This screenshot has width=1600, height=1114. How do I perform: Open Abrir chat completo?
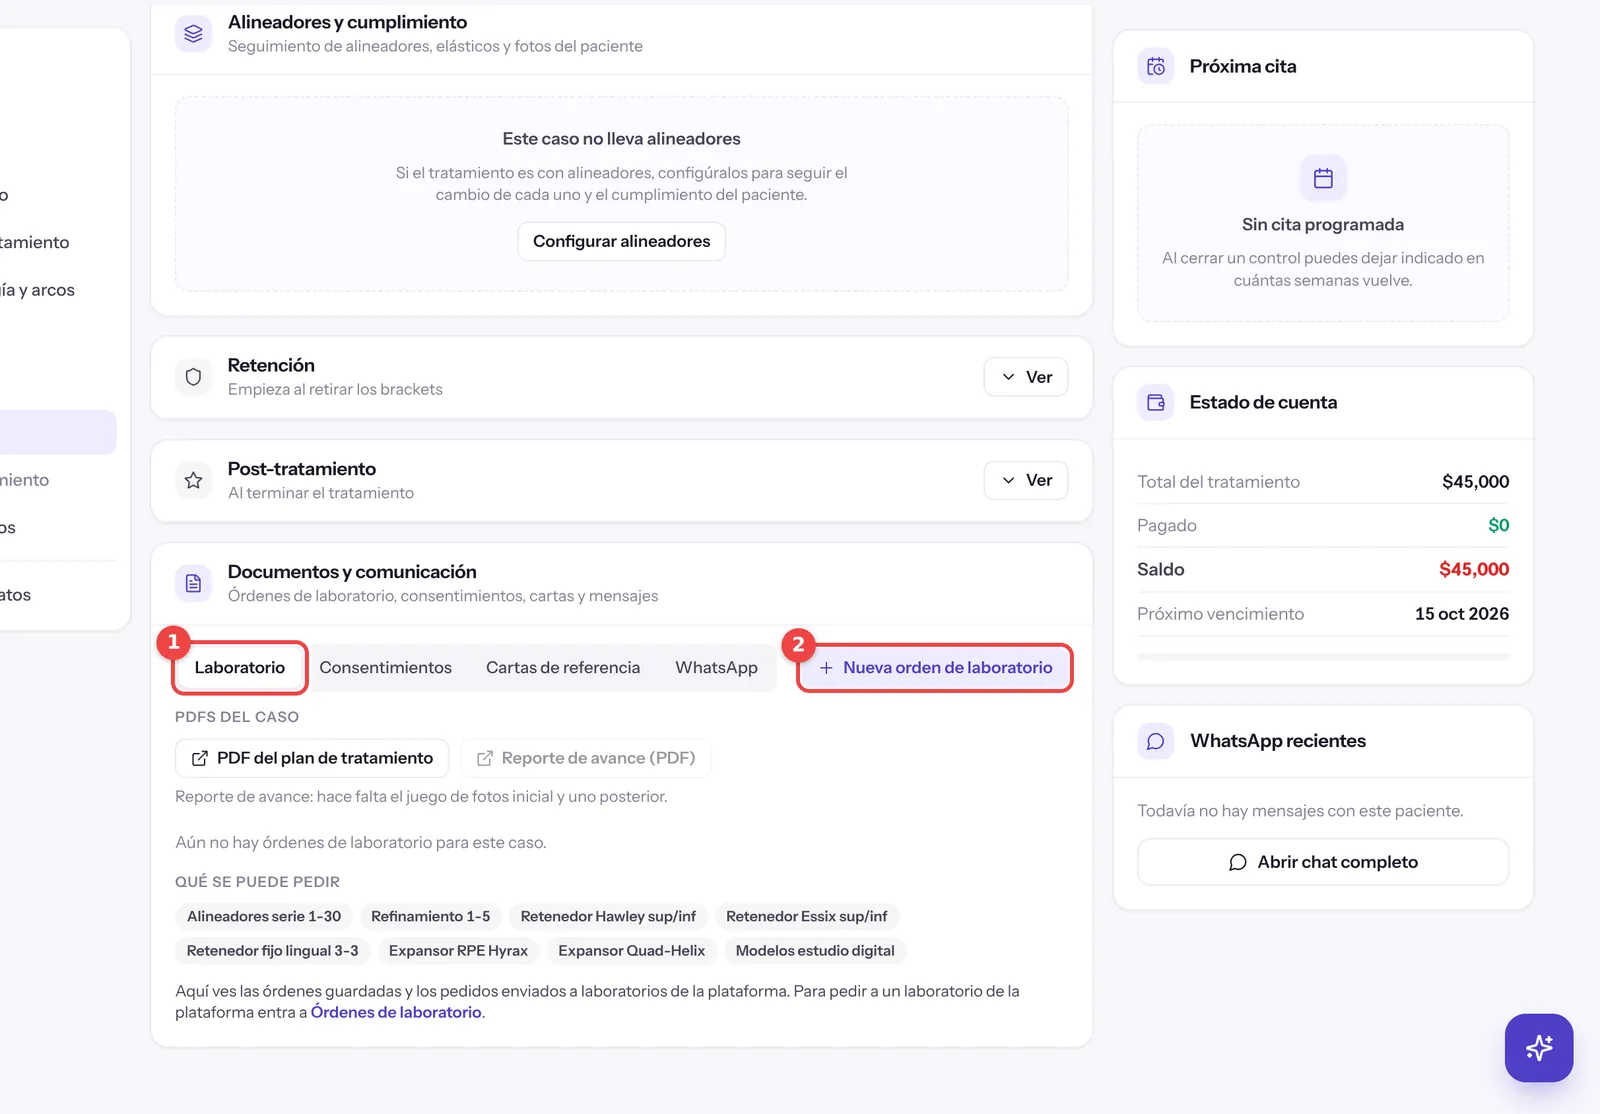pos(1323,862)
